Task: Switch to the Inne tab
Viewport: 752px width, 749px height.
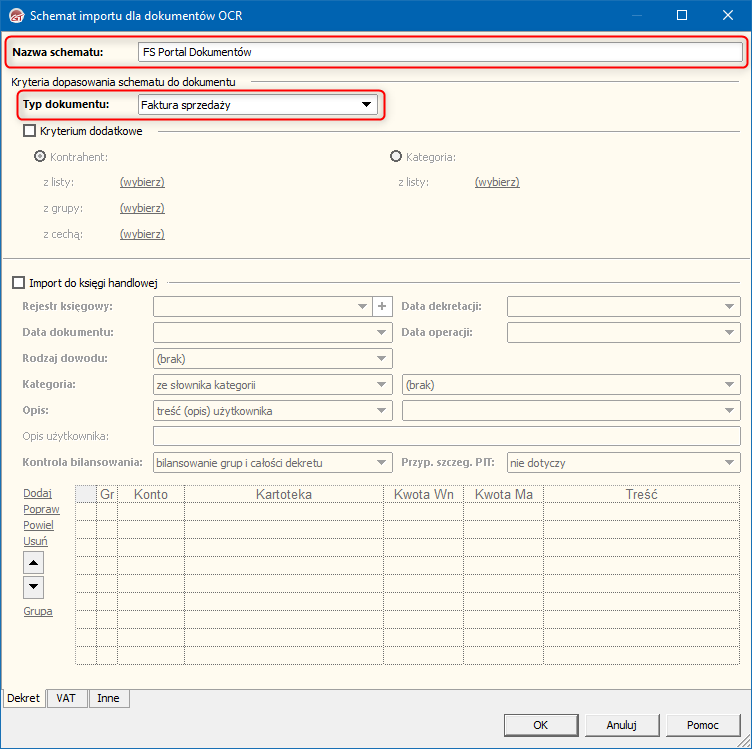Action: (x=108, y=698)
